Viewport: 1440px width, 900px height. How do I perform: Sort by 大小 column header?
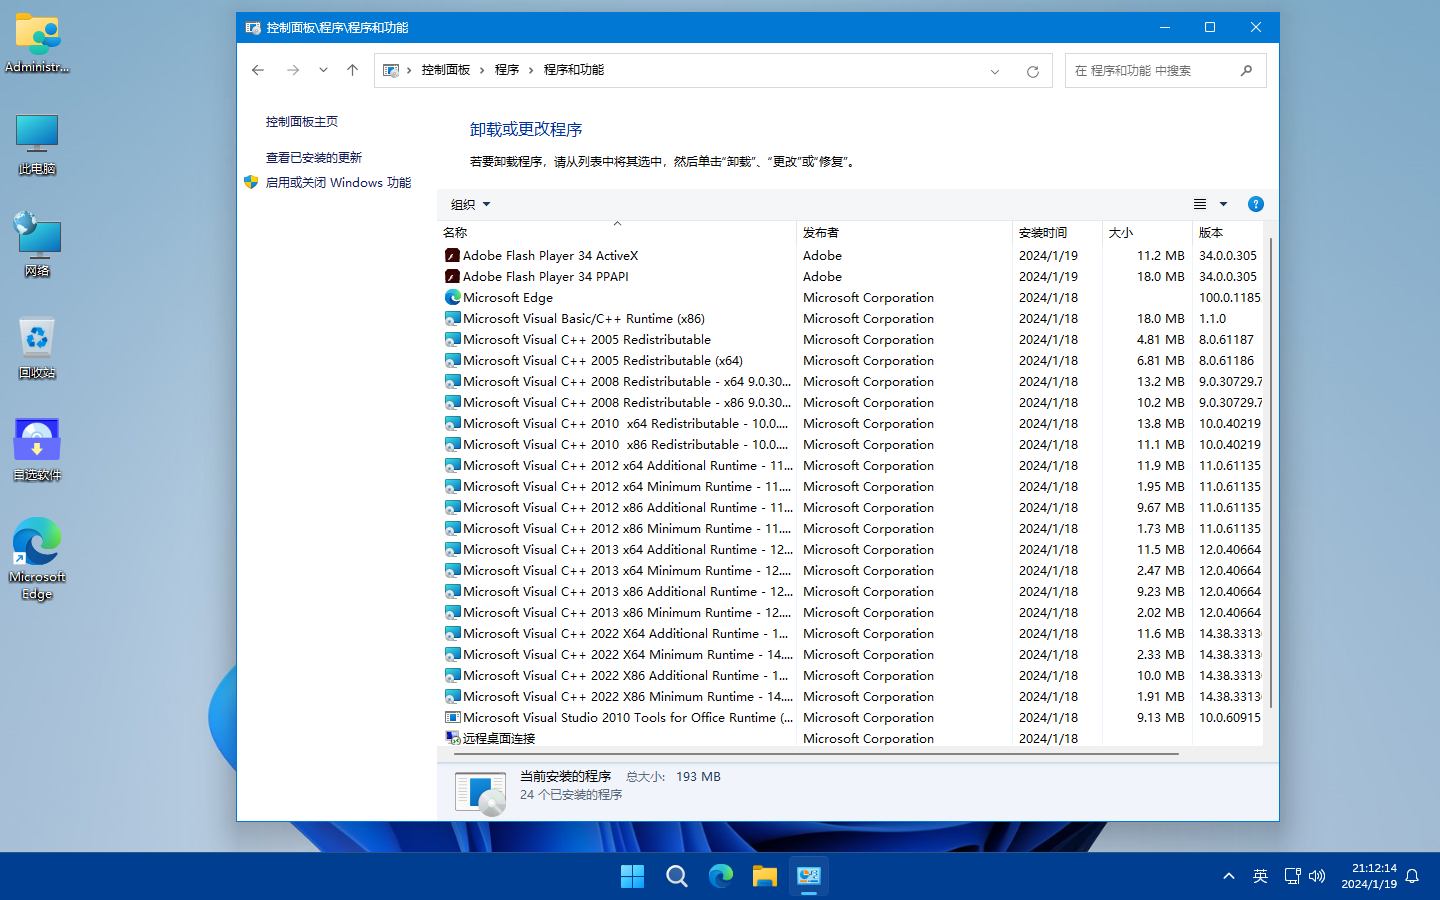click(1147, 232)
